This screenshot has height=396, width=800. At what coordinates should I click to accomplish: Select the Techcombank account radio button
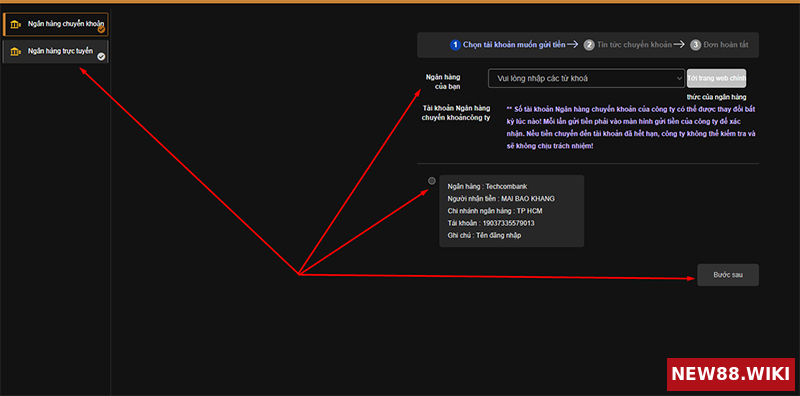[432, 181]
